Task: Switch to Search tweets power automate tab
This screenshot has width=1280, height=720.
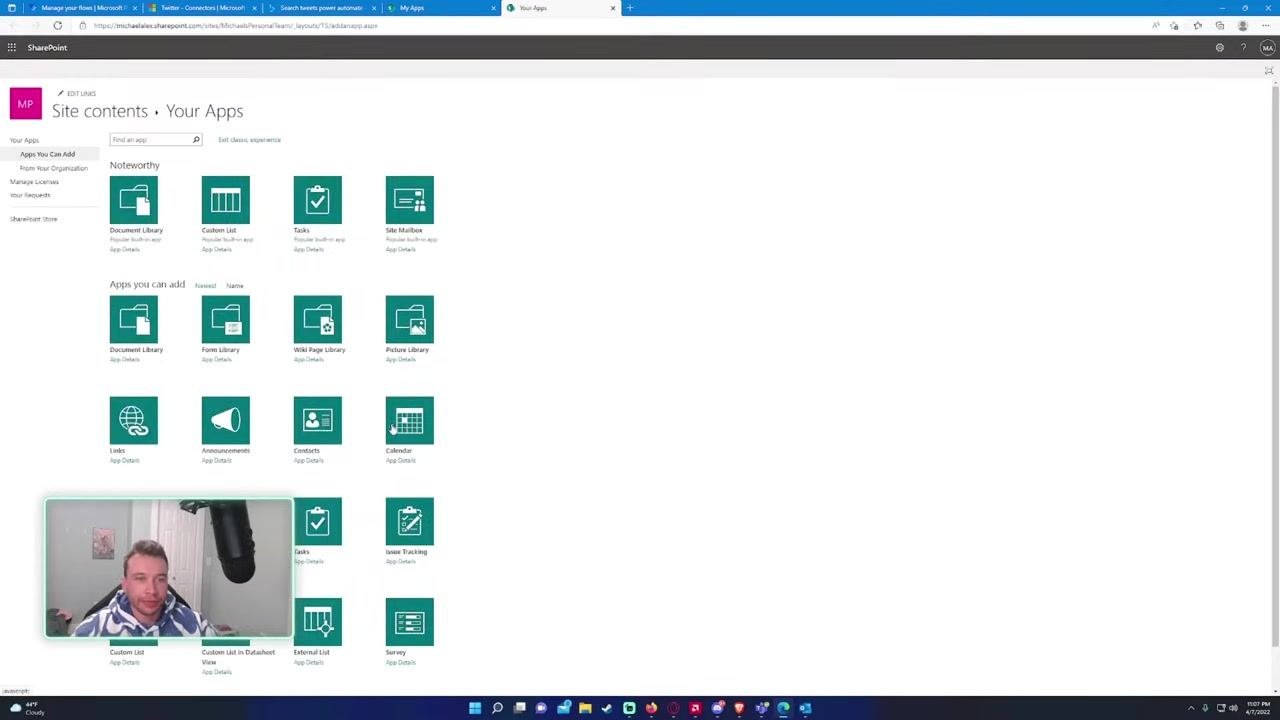Action: (x=321, y=8)
